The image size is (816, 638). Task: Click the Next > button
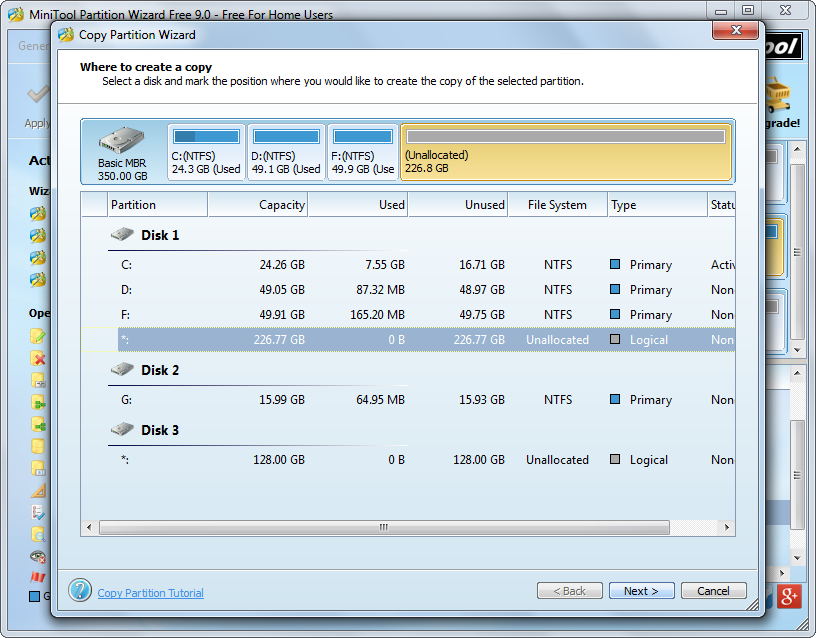[642, 591]
